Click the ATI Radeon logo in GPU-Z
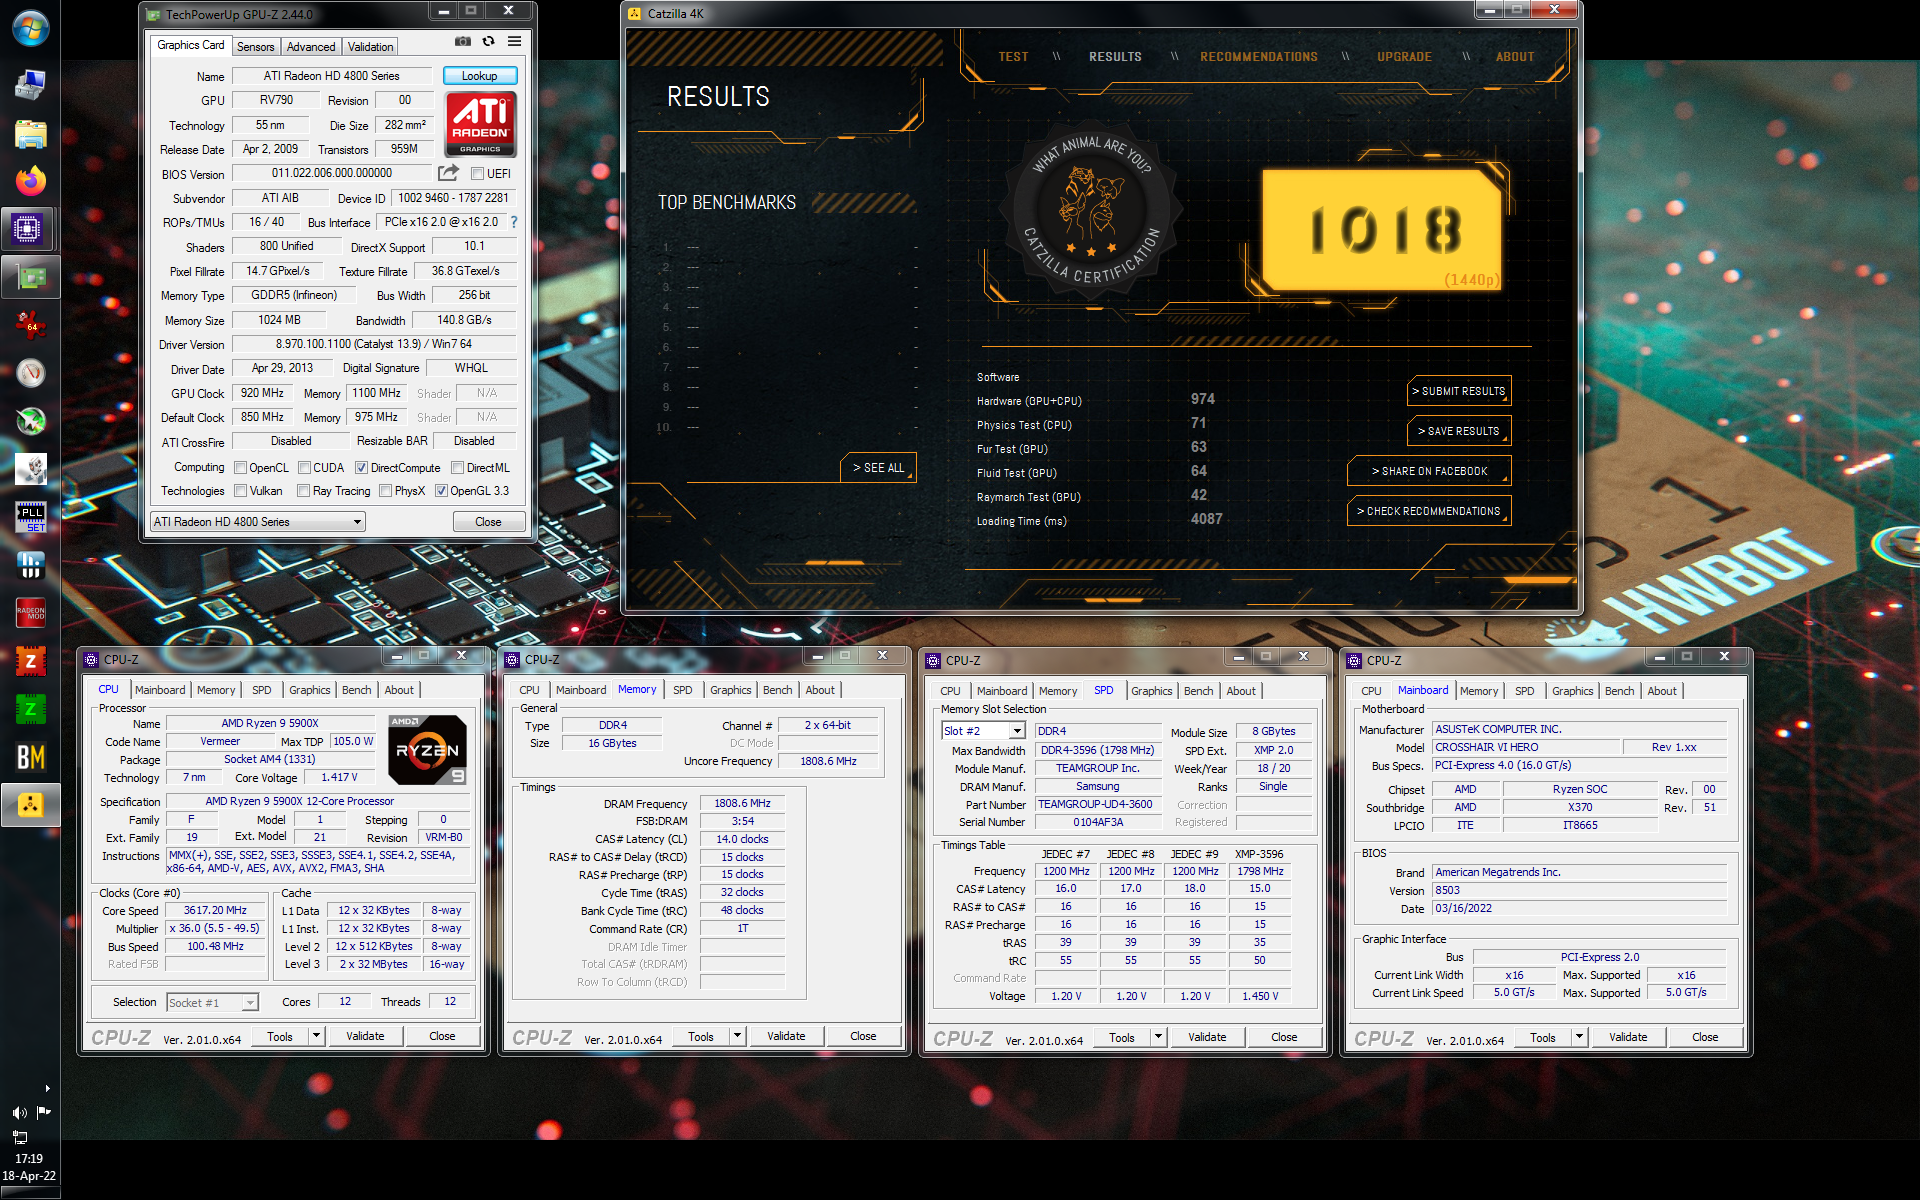 pos(480,124)
